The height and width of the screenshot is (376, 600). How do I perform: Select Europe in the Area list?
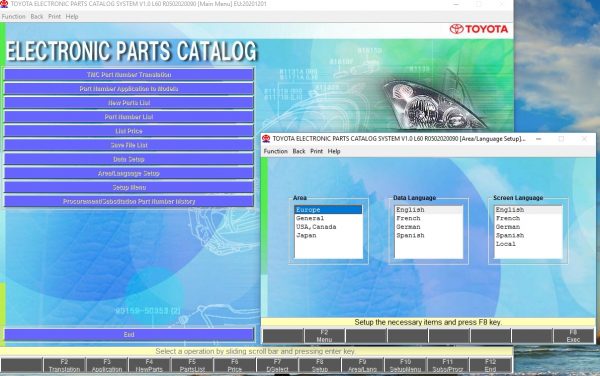[328, 210]
